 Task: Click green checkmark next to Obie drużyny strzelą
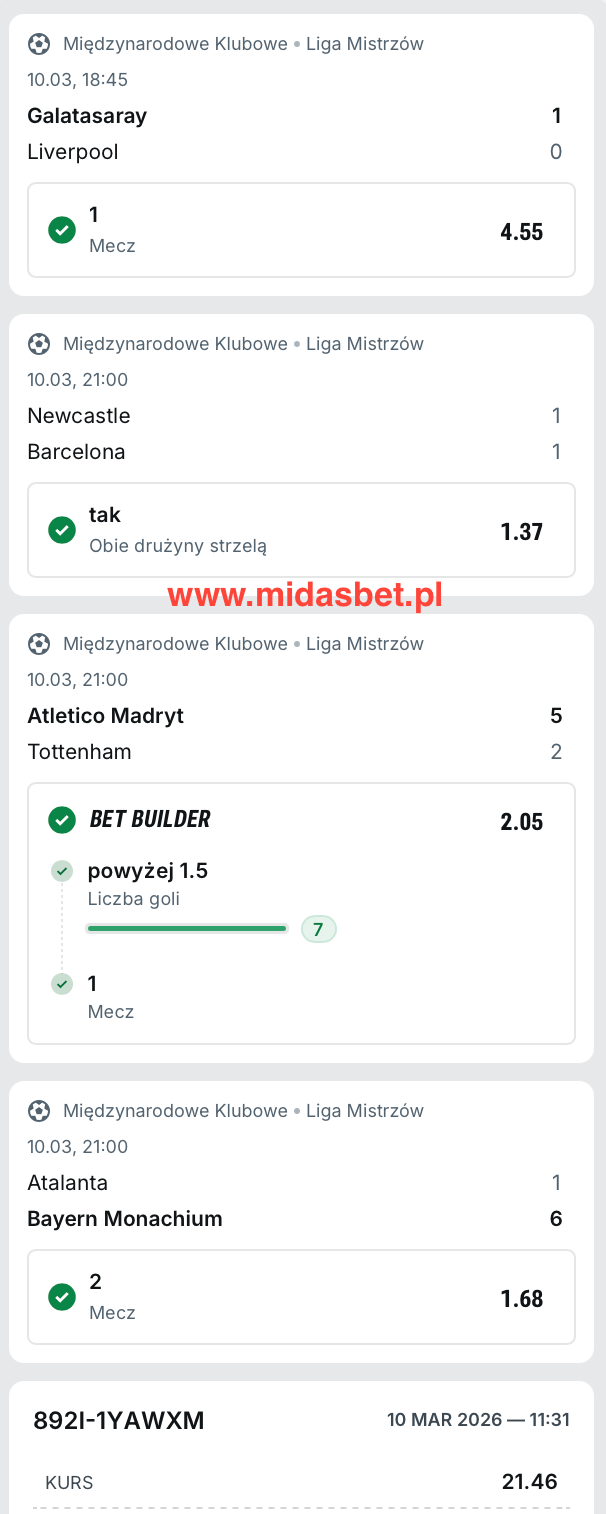point(62,530)
